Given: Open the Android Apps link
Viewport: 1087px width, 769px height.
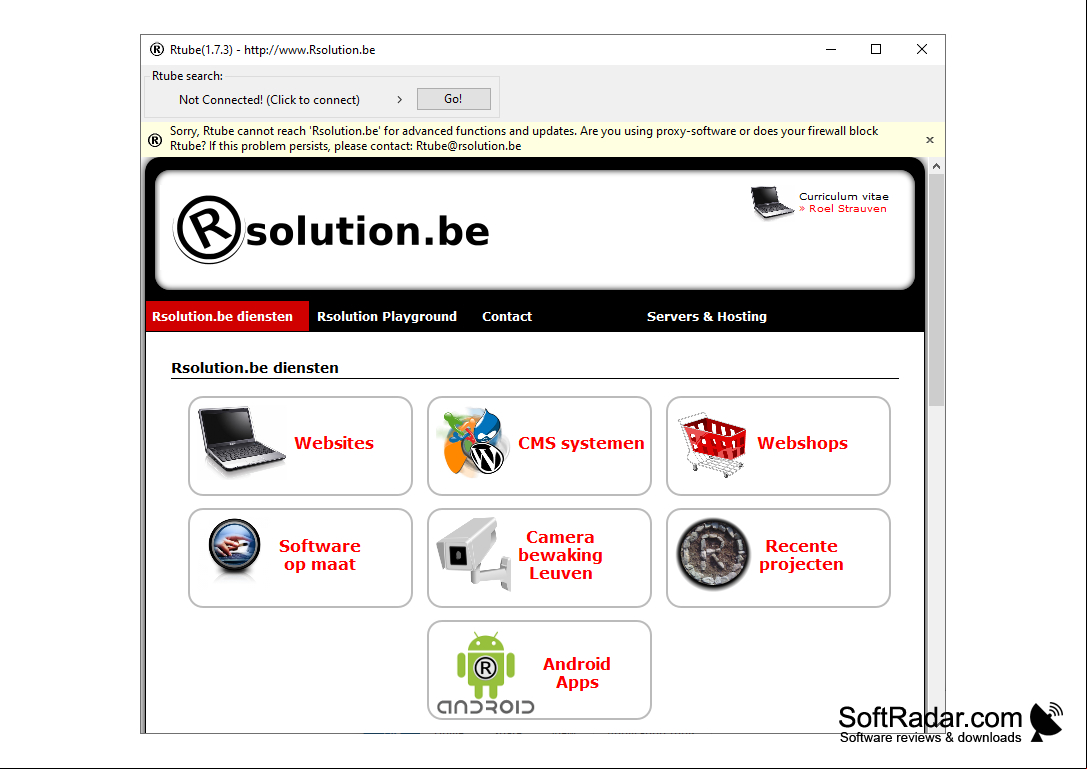Looking at the screenshot, I should tap(577, 673).
